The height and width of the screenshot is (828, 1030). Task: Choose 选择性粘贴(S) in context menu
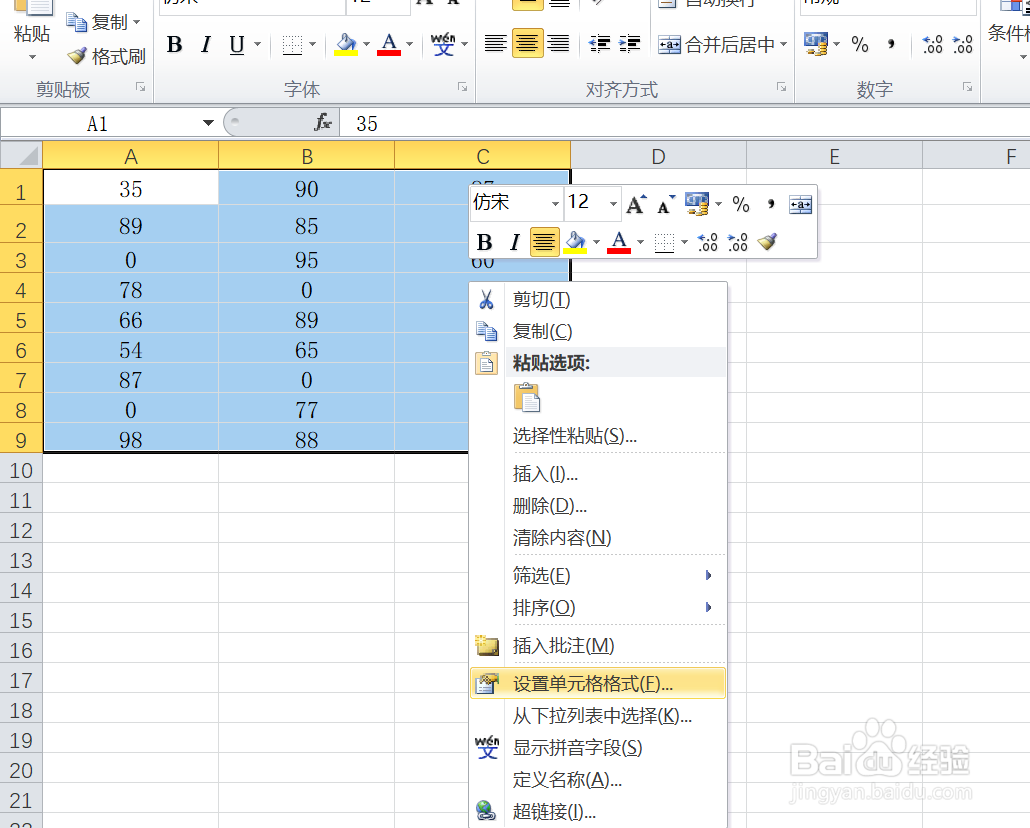click(598, 435)
